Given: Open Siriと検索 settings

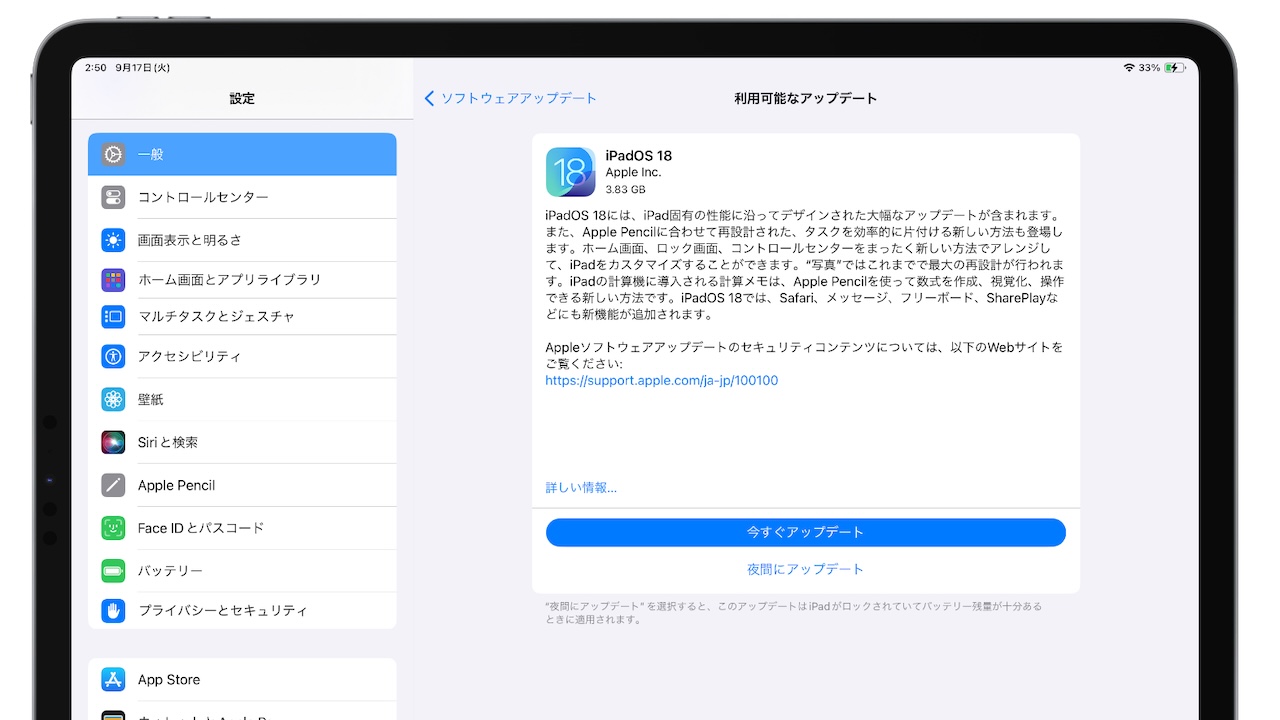Looking at the screenshot, I should coord(242,442).
